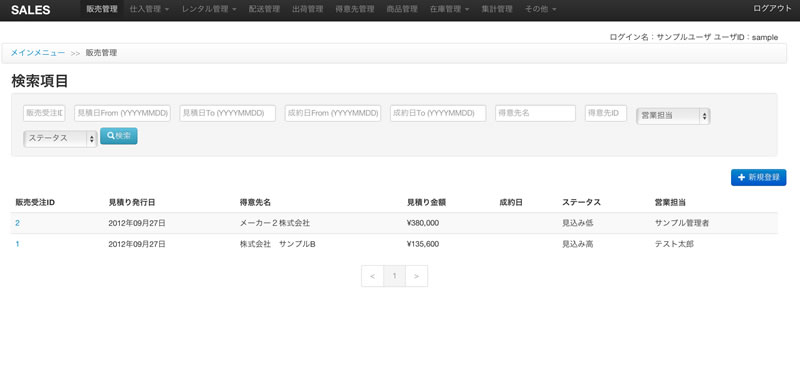Open 得意先管理 from the top menu

[x=355, y=9]
